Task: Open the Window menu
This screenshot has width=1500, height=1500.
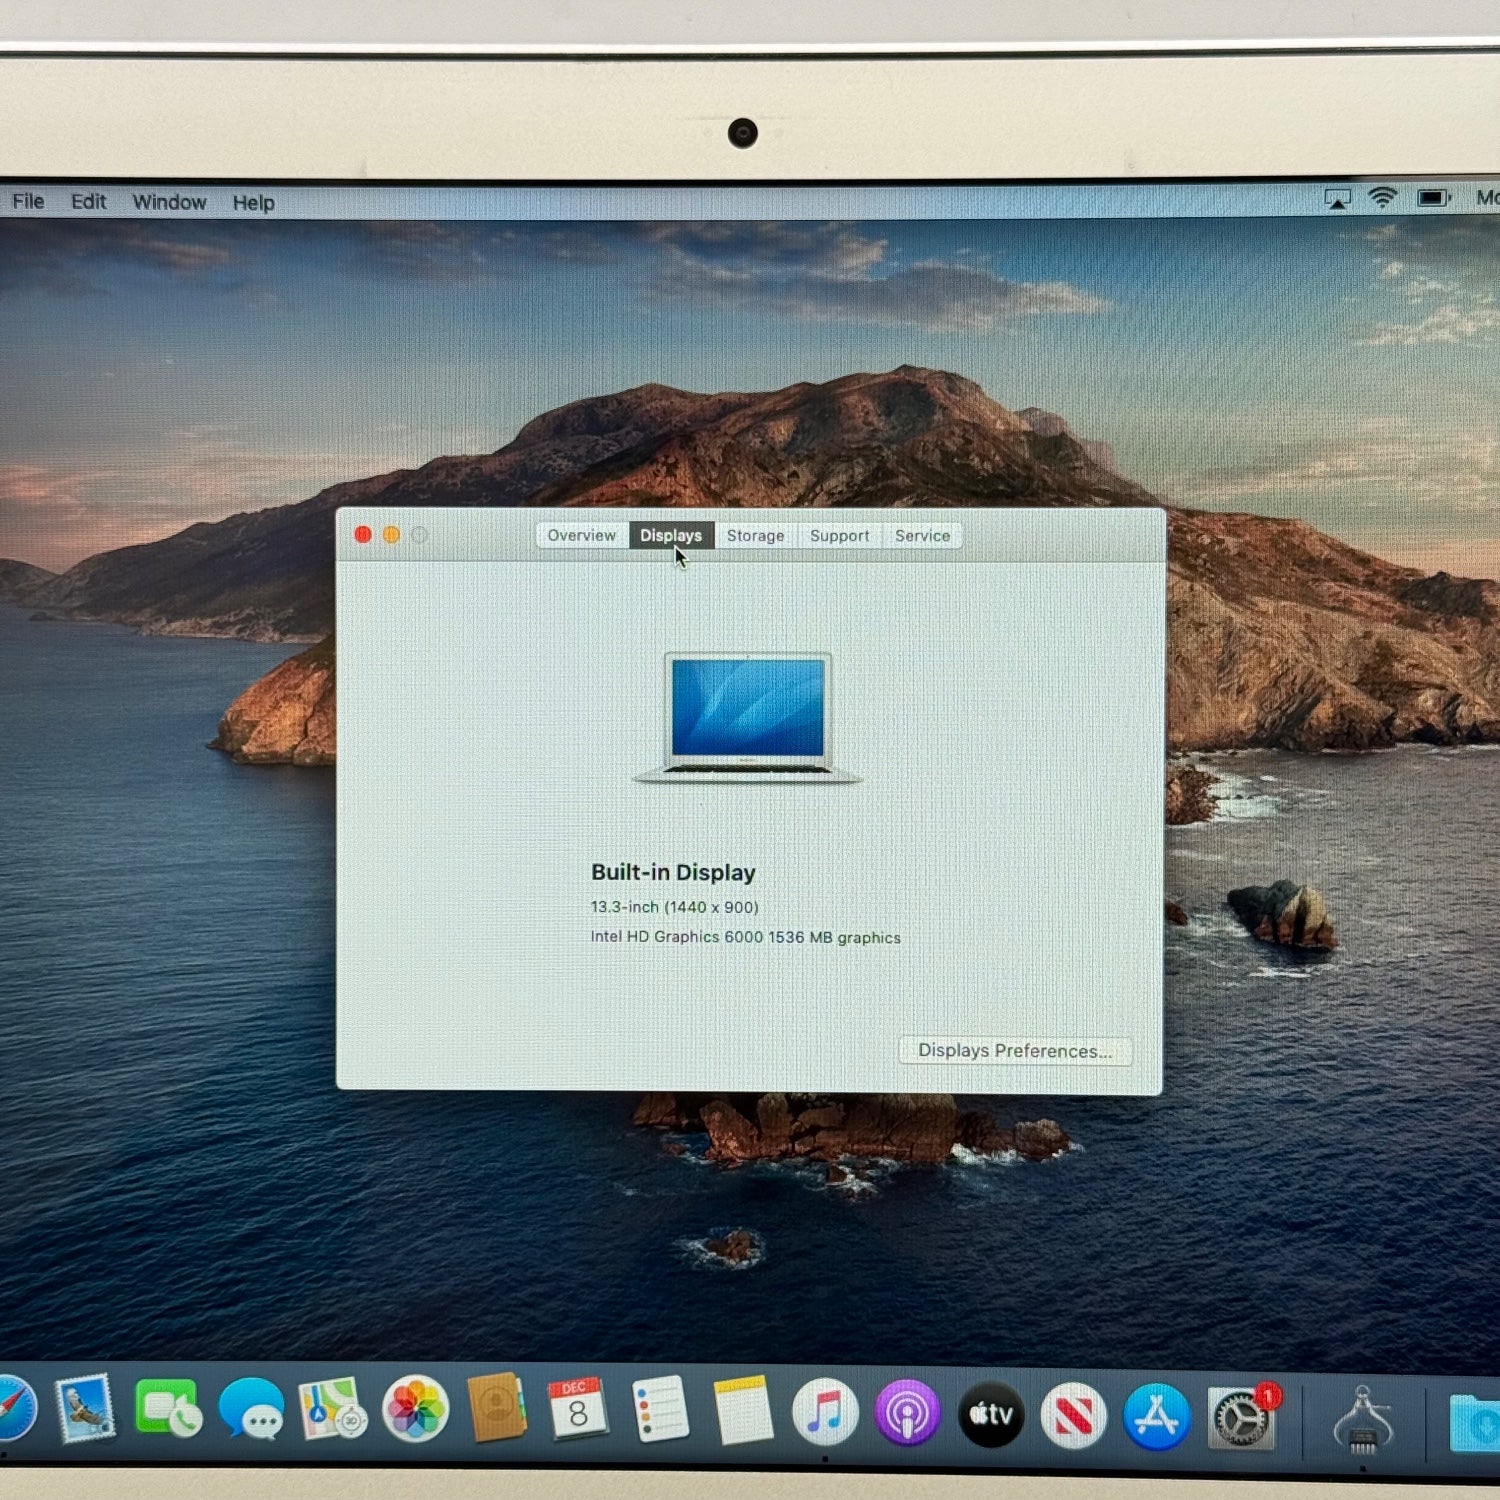Action: [x=169, y=202]
